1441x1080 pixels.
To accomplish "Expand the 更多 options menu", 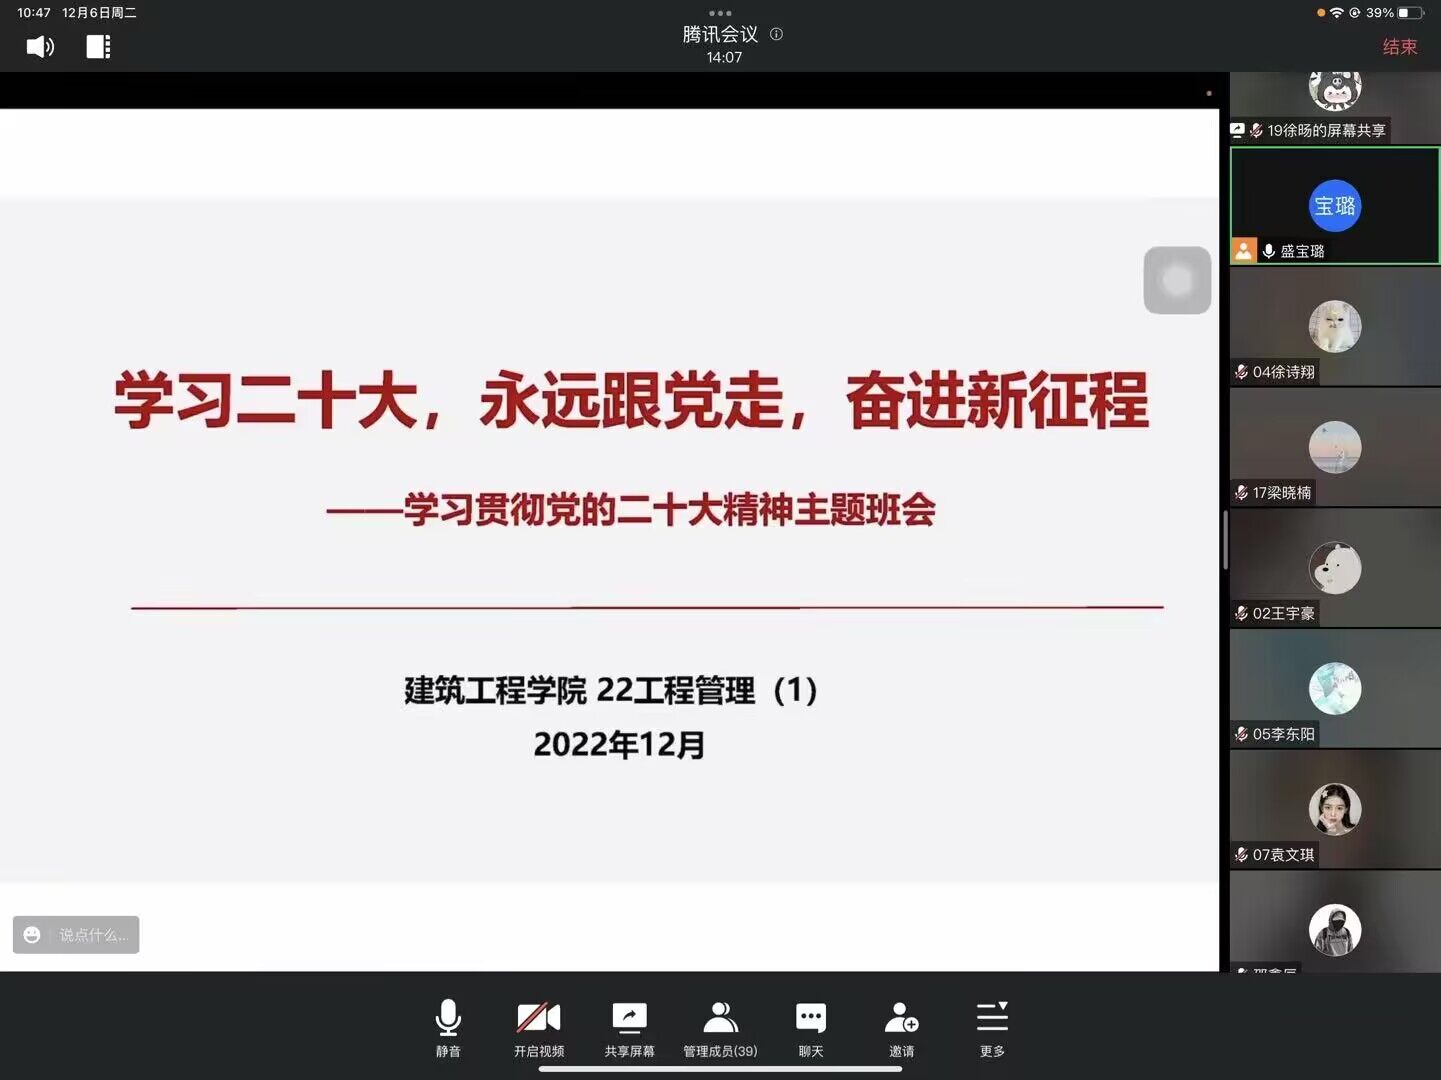I will click(992, 1027).
